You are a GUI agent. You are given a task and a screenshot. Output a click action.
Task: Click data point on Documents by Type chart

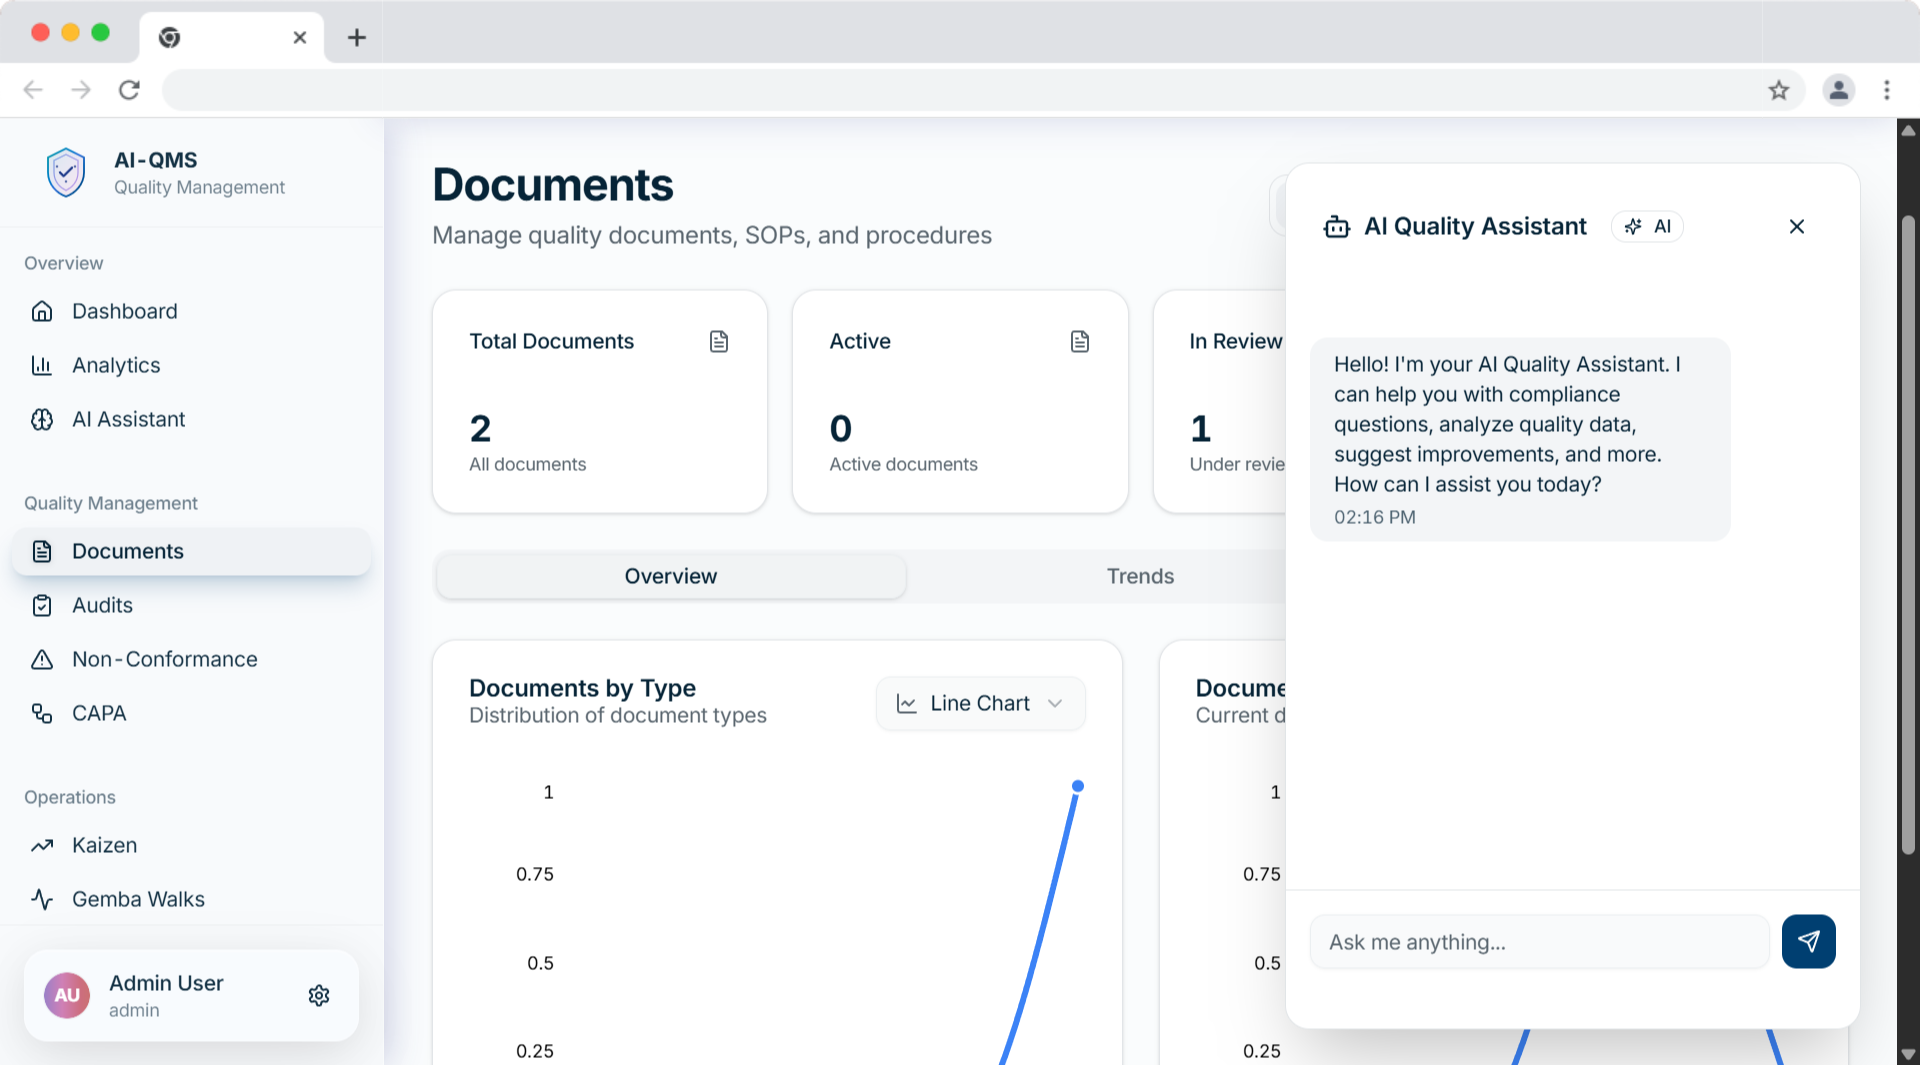1078,786
